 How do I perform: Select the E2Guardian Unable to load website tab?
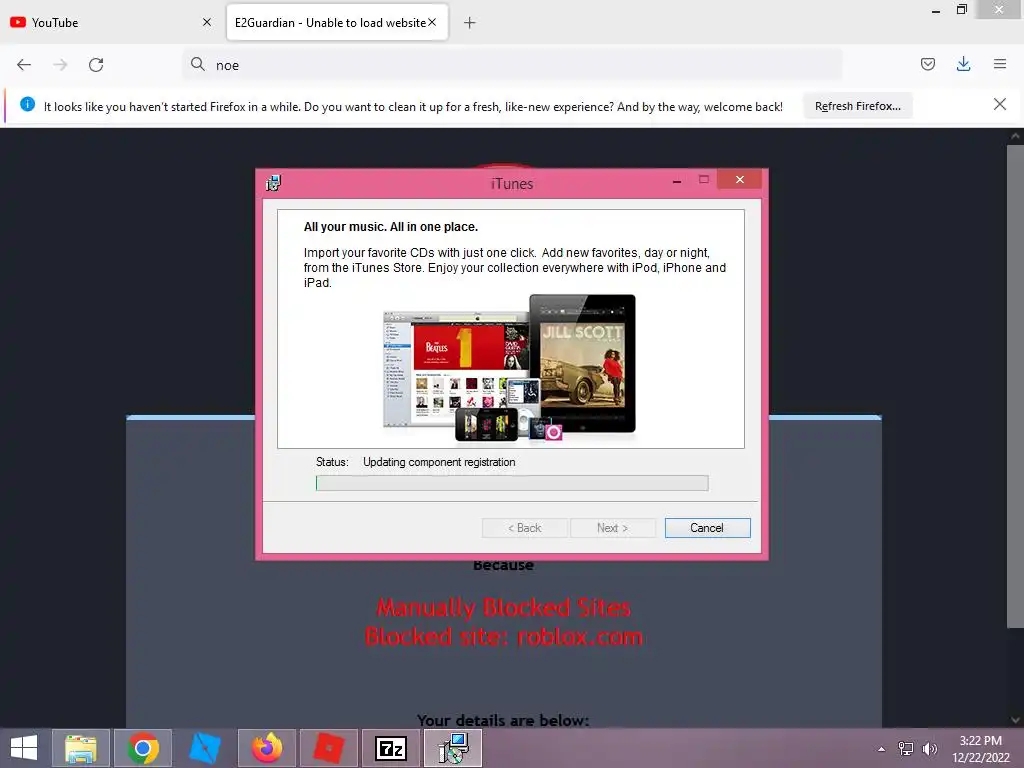click(x=337, y=22)
